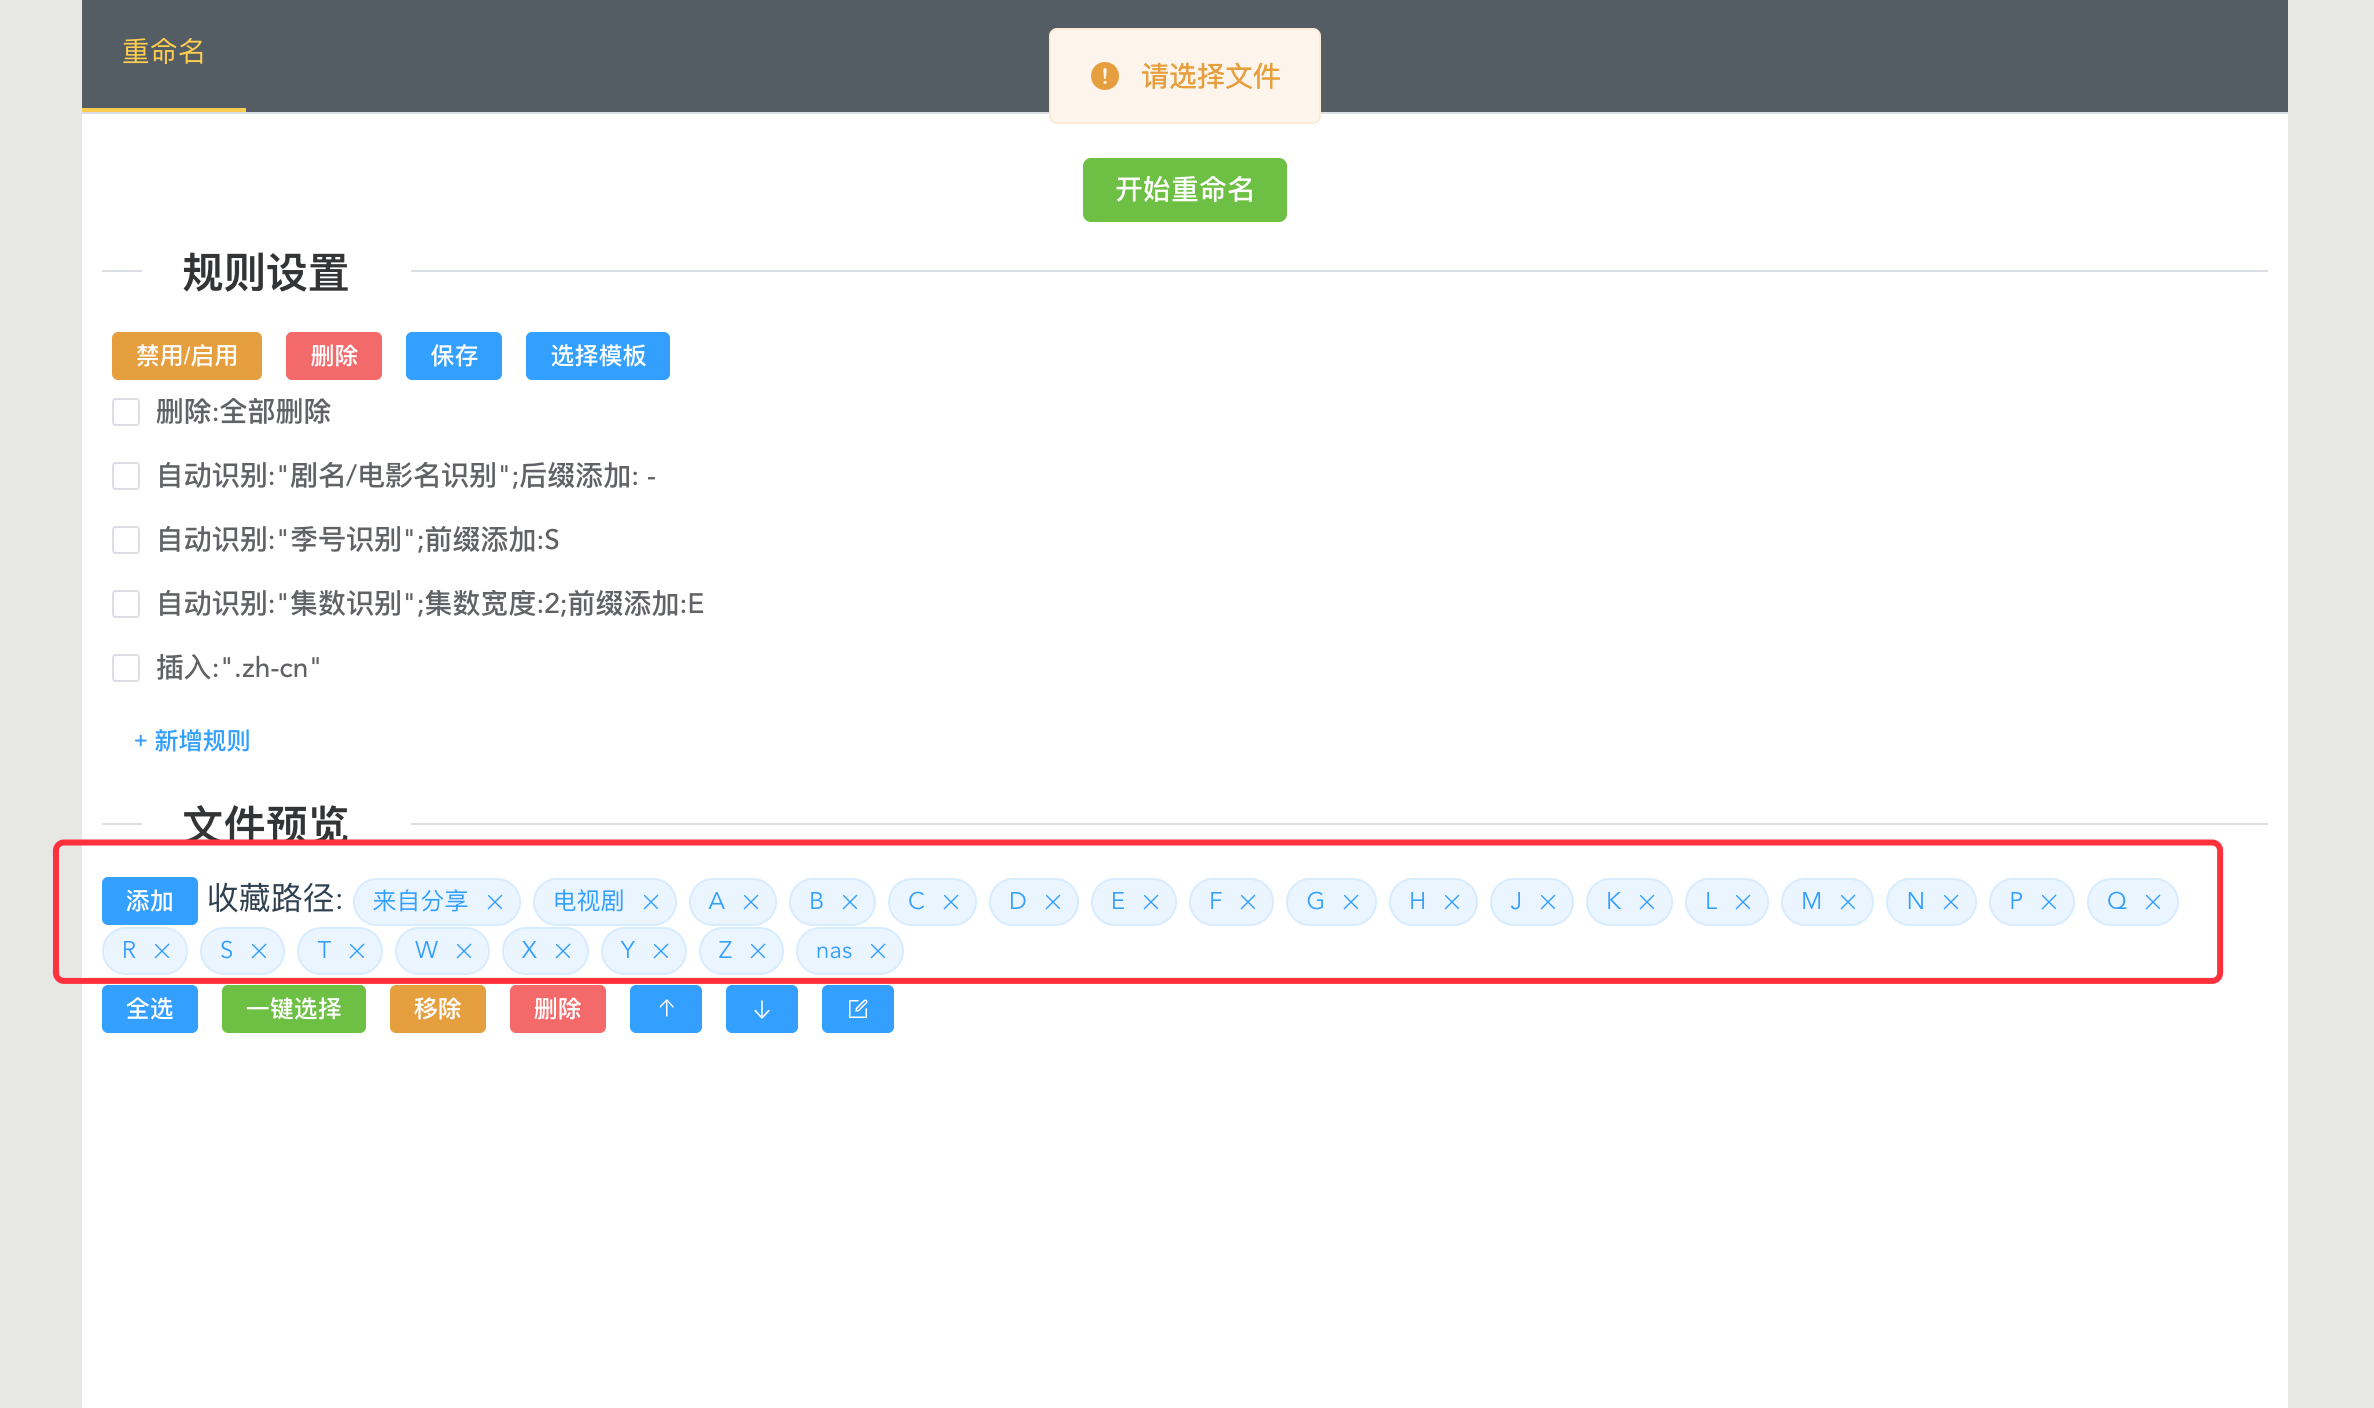The image size is (2374, 1408).
Task: Tick the 集数识别 rule checkbox
Action: [126, 604]
